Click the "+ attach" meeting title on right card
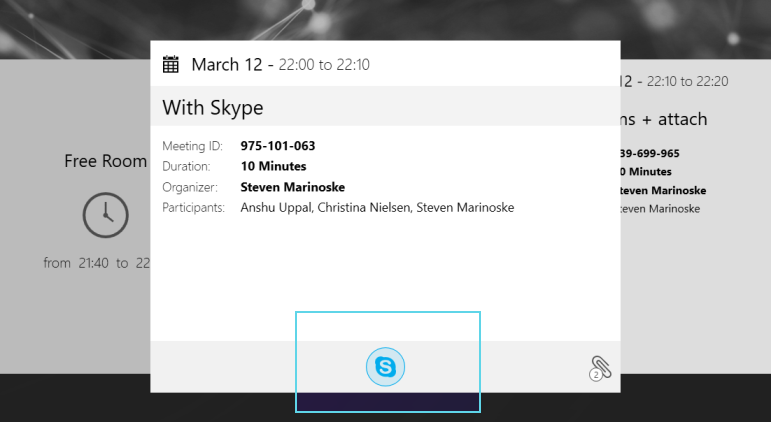Image resolution: width=771 pixels, height=423 pixels. pos(665,119)
